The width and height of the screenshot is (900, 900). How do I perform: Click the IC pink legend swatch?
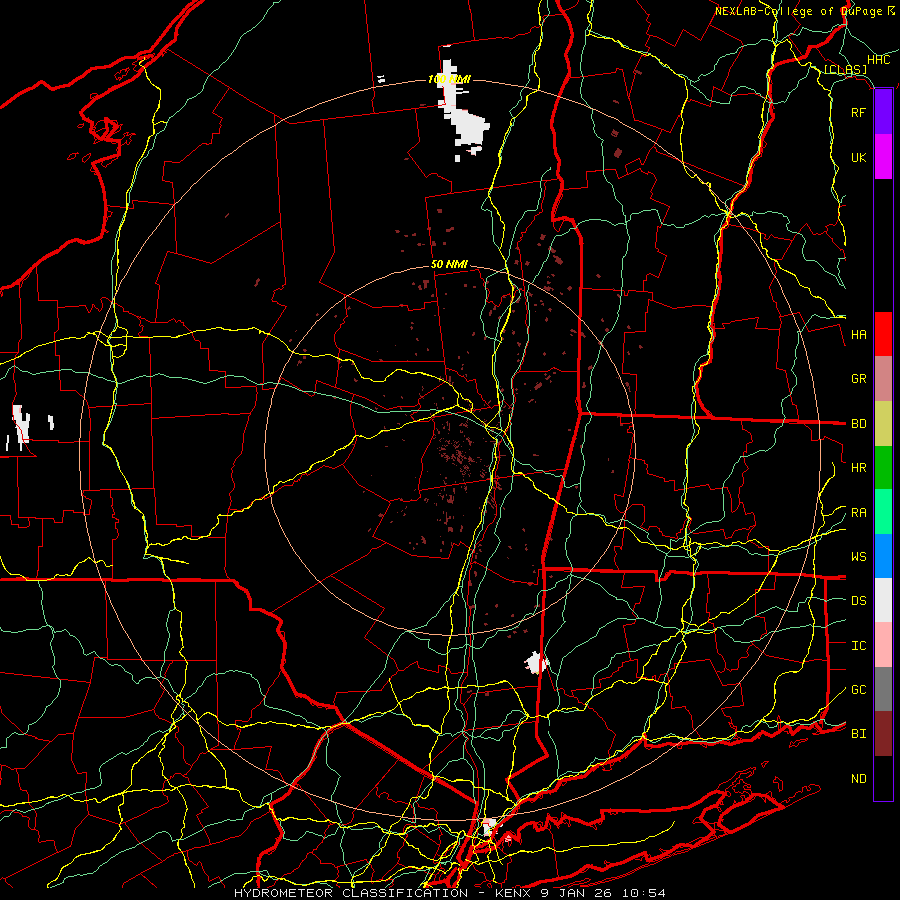pos(883,645)
